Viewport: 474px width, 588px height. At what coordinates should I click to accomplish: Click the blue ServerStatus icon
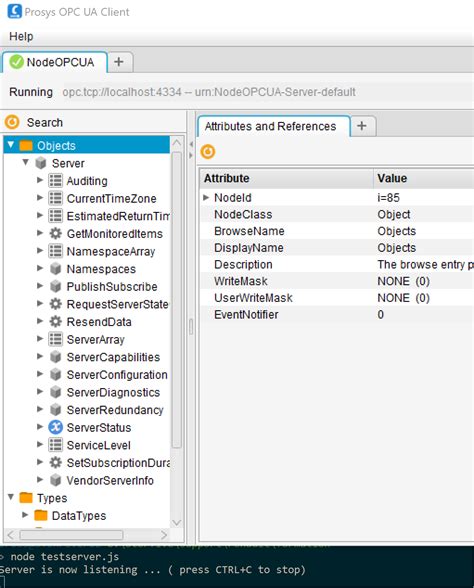[56, 428]
